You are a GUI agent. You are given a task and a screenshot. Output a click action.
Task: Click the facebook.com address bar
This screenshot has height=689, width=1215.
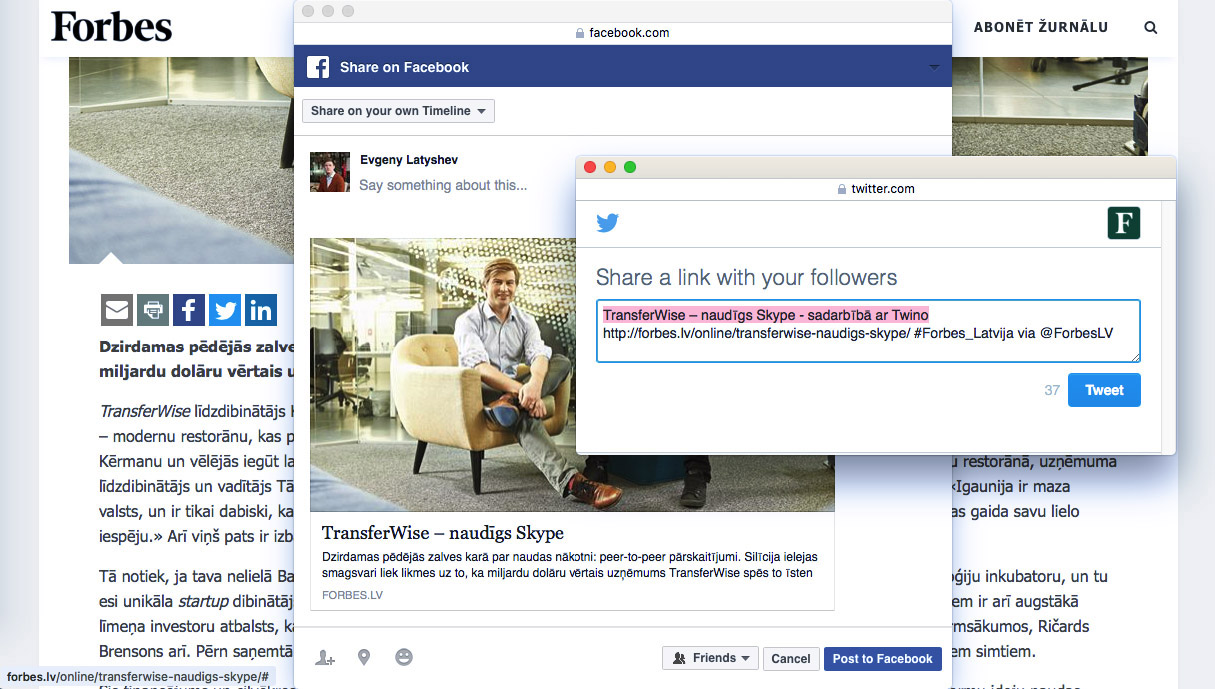[622, 32]
